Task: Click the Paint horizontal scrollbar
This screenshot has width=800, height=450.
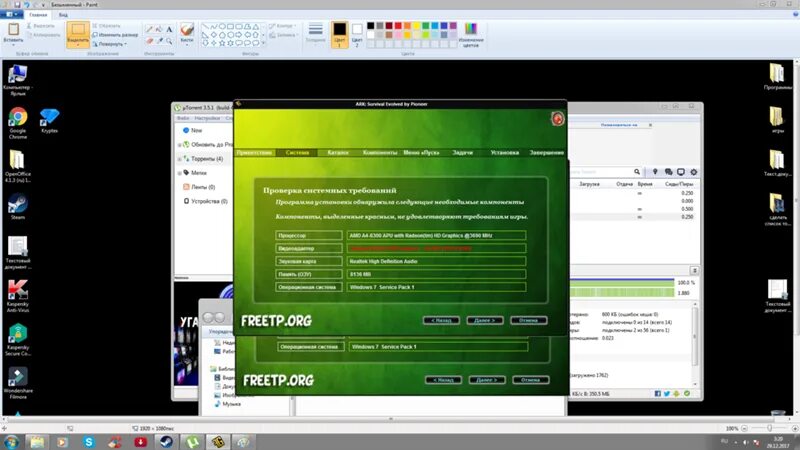Action: pos(391,419)
